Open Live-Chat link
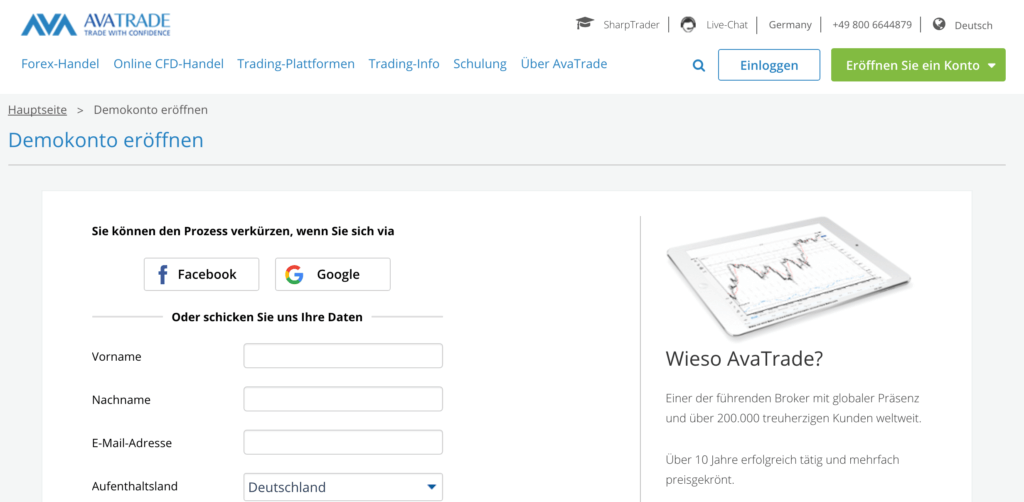The height and width of the screenshot is (502, 1024). (x=727, y=25)
